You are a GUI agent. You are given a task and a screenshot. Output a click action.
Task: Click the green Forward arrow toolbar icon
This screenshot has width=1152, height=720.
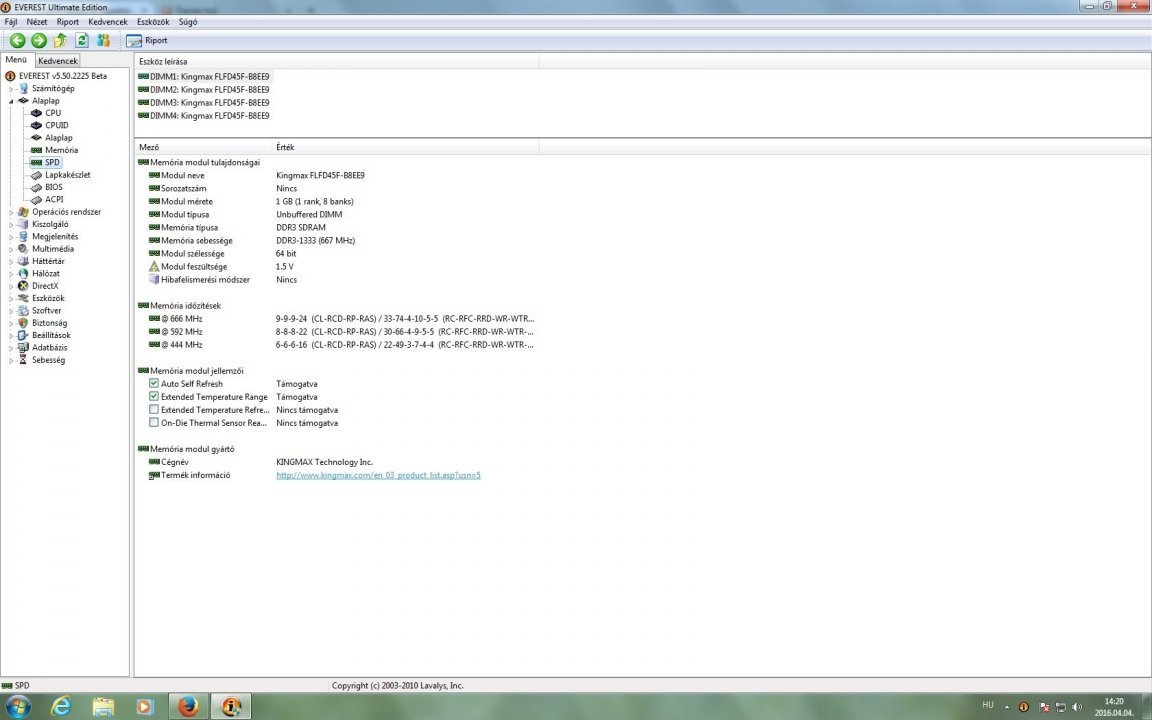[x=39, y=40]
